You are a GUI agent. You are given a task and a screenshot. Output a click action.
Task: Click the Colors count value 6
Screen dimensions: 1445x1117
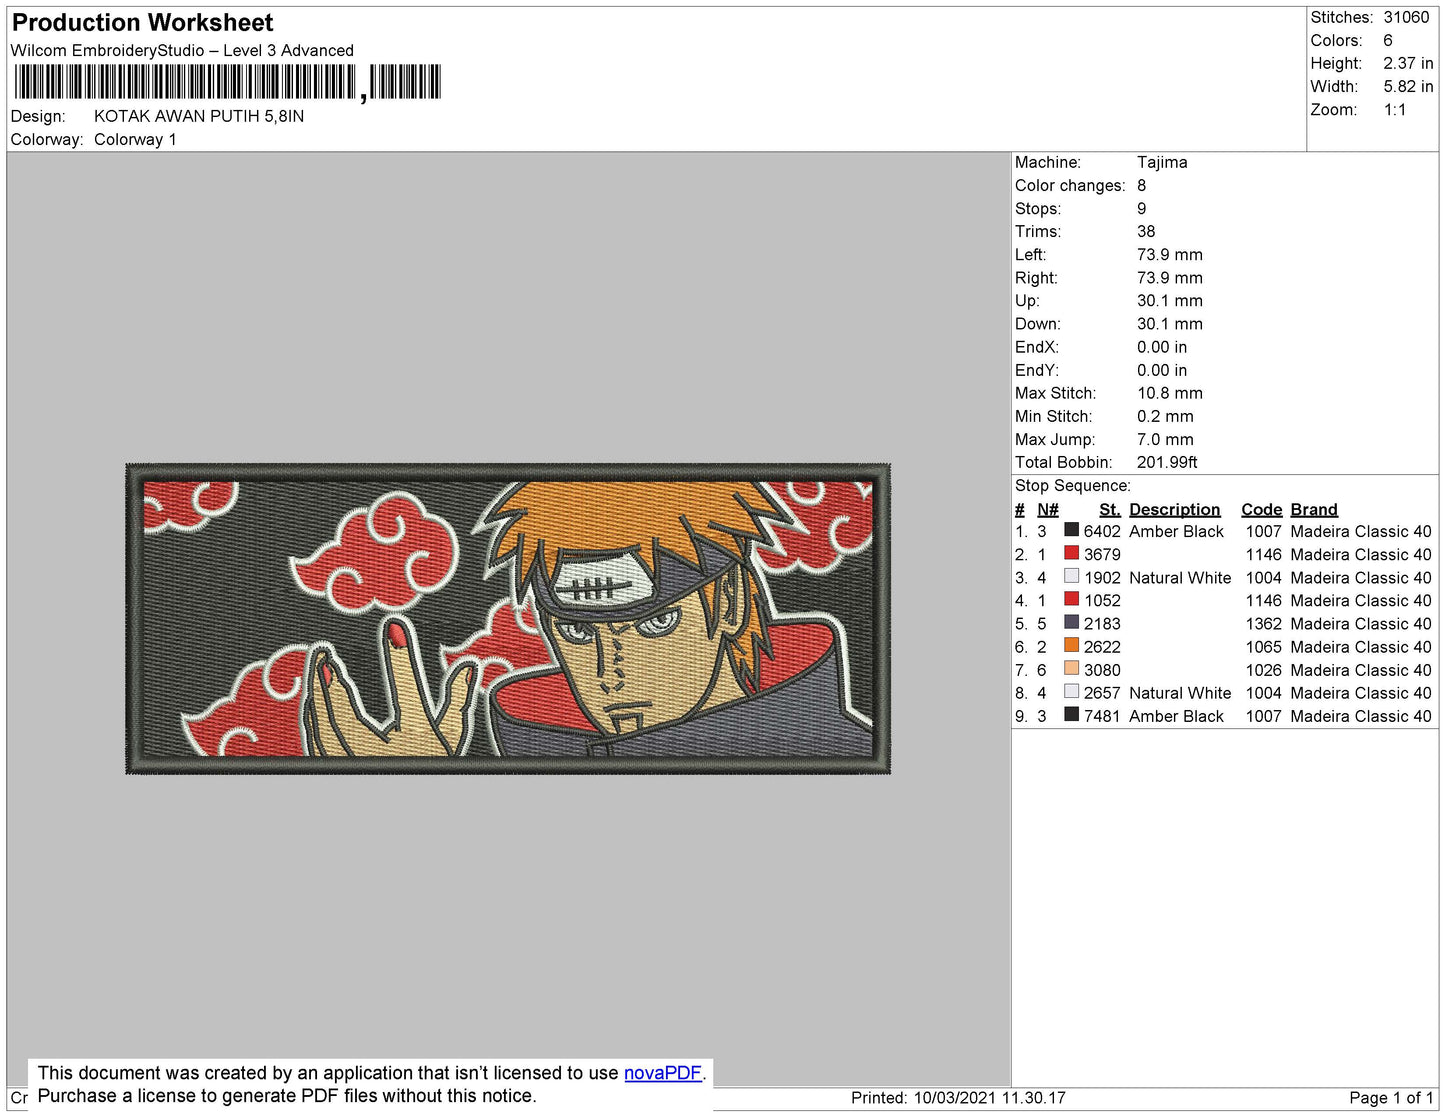pos(1388,40)
